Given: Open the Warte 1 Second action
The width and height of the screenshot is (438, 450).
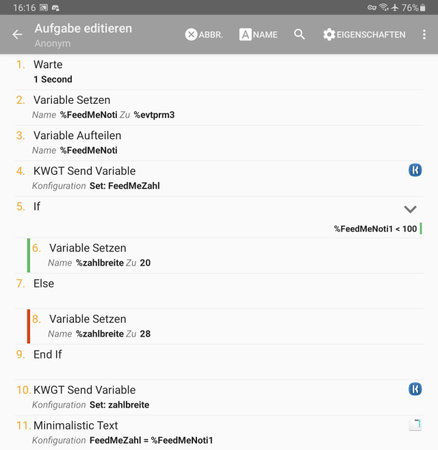Looking at the screenshot, I should [x=219, y=72].
